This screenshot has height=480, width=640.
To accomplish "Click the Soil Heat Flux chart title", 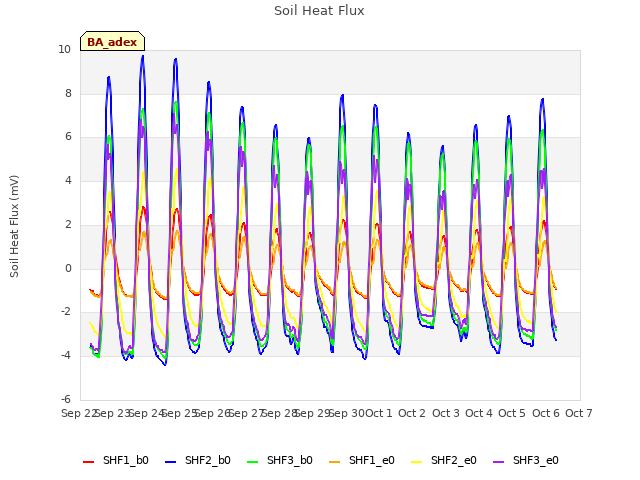I will 319,11.
